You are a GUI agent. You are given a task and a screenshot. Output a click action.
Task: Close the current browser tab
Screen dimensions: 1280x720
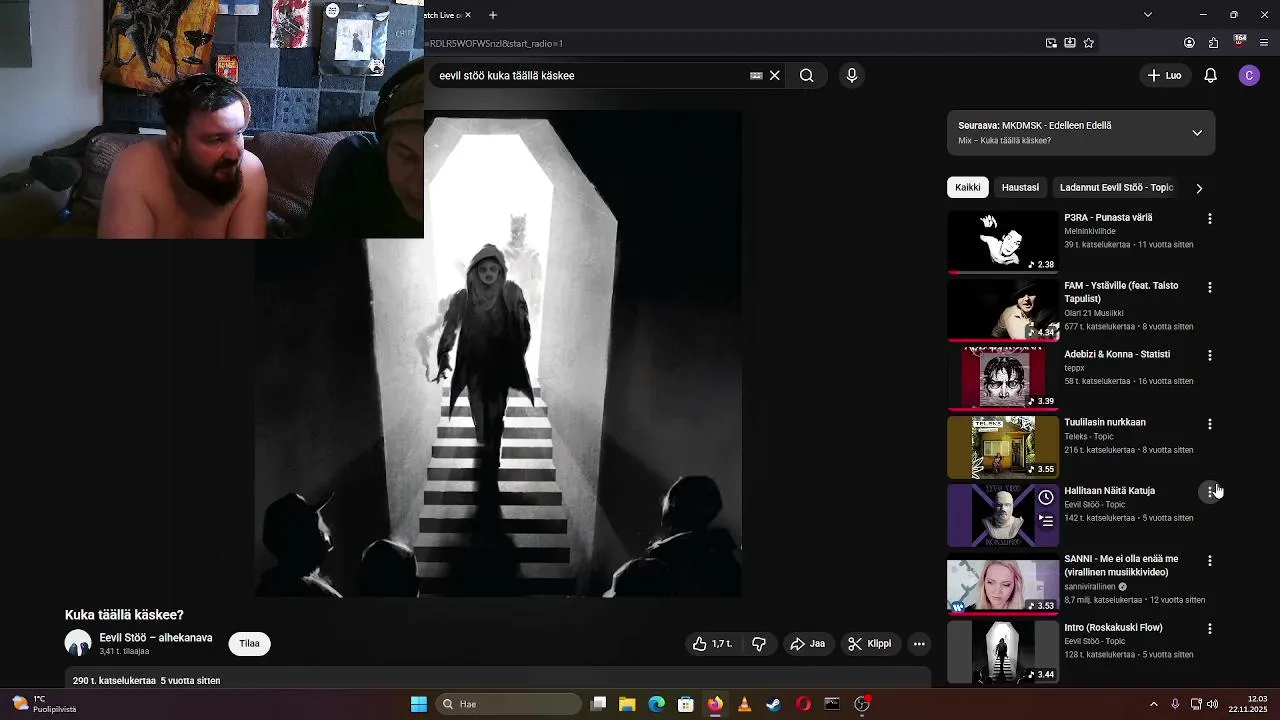click(x=467, y=15)
